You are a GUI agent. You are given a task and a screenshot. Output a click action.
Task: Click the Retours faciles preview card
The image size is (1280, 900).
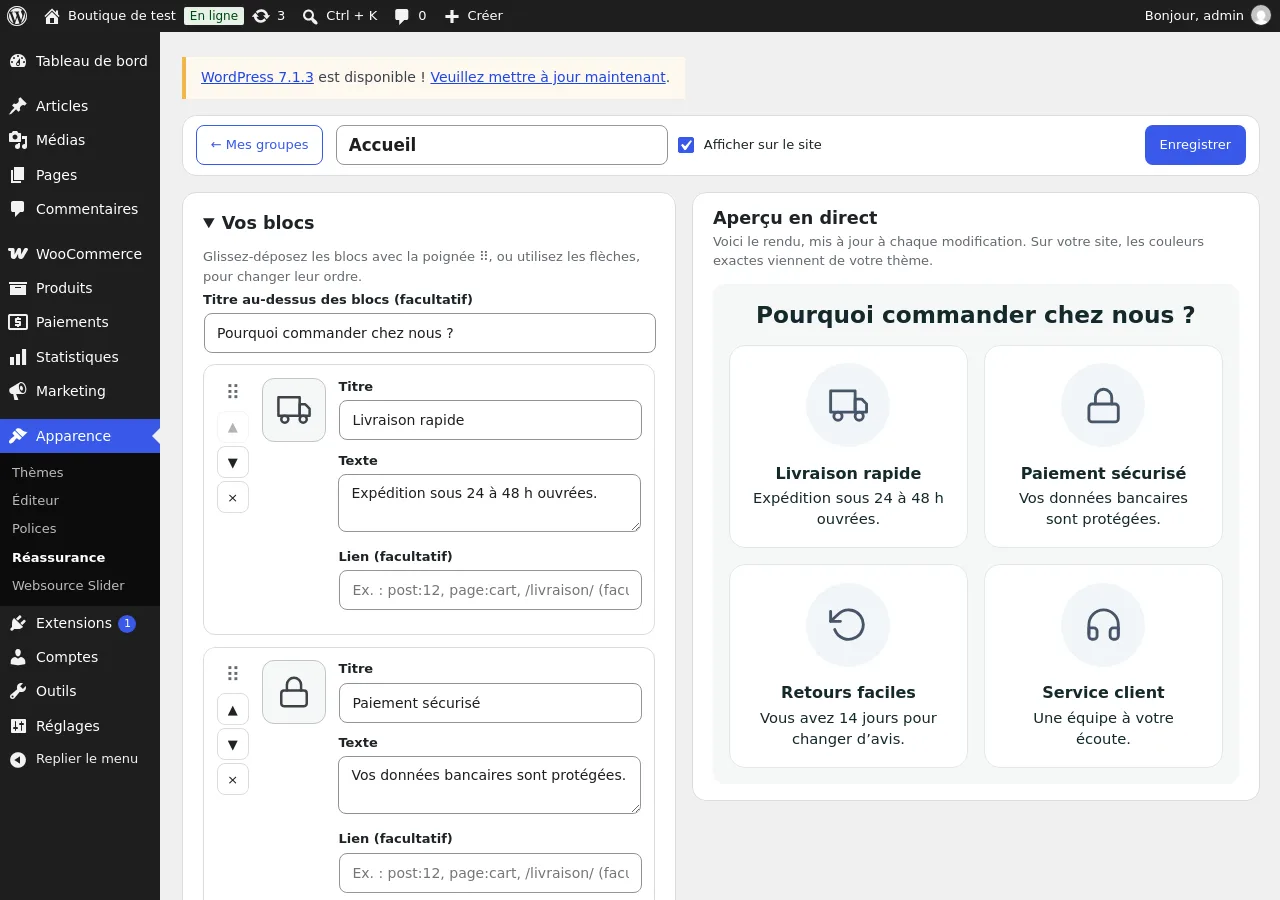click(848, 666)
